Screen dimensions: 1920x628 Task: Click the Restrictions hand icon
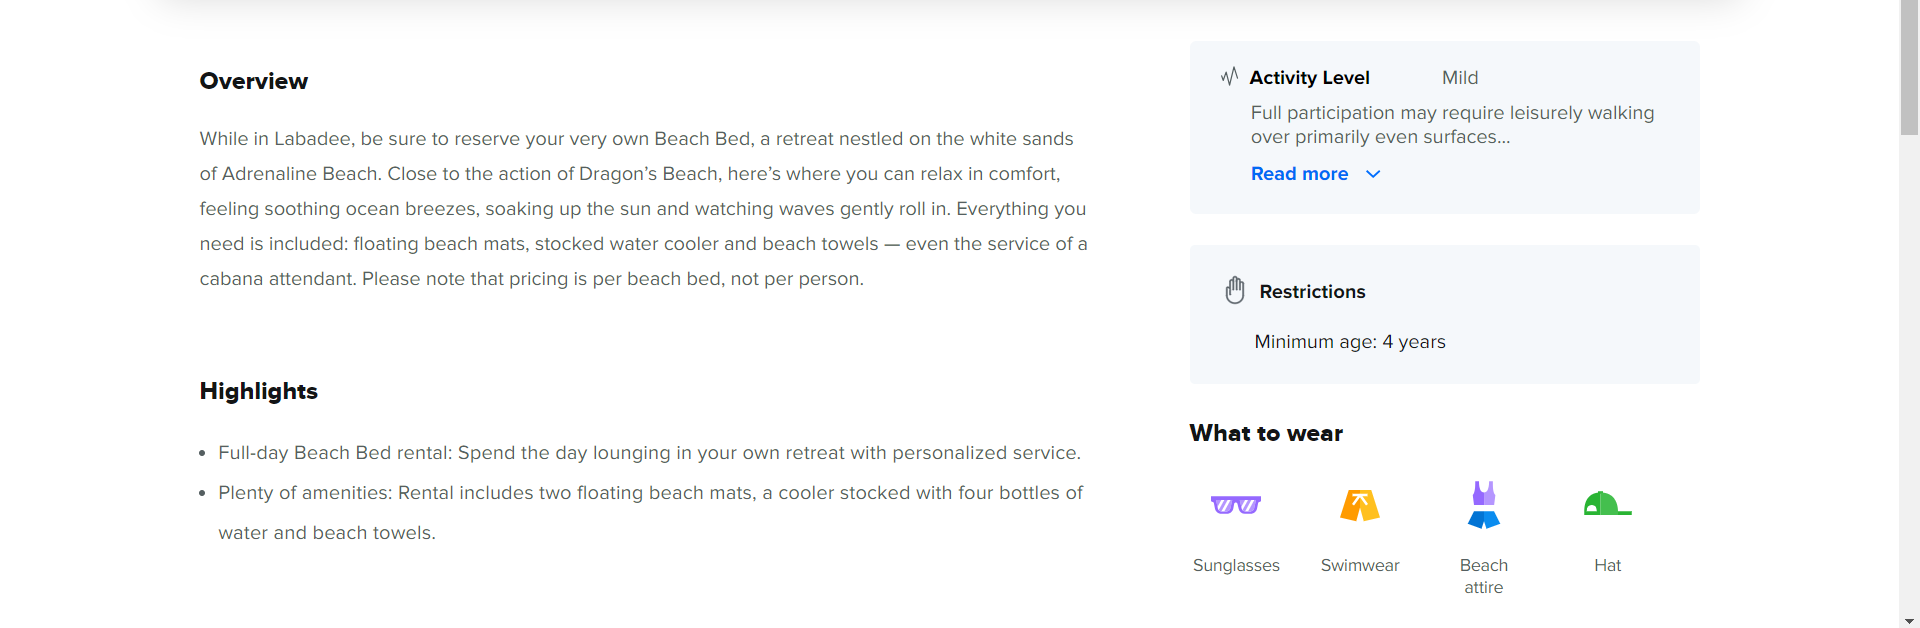click(1235, 290)
